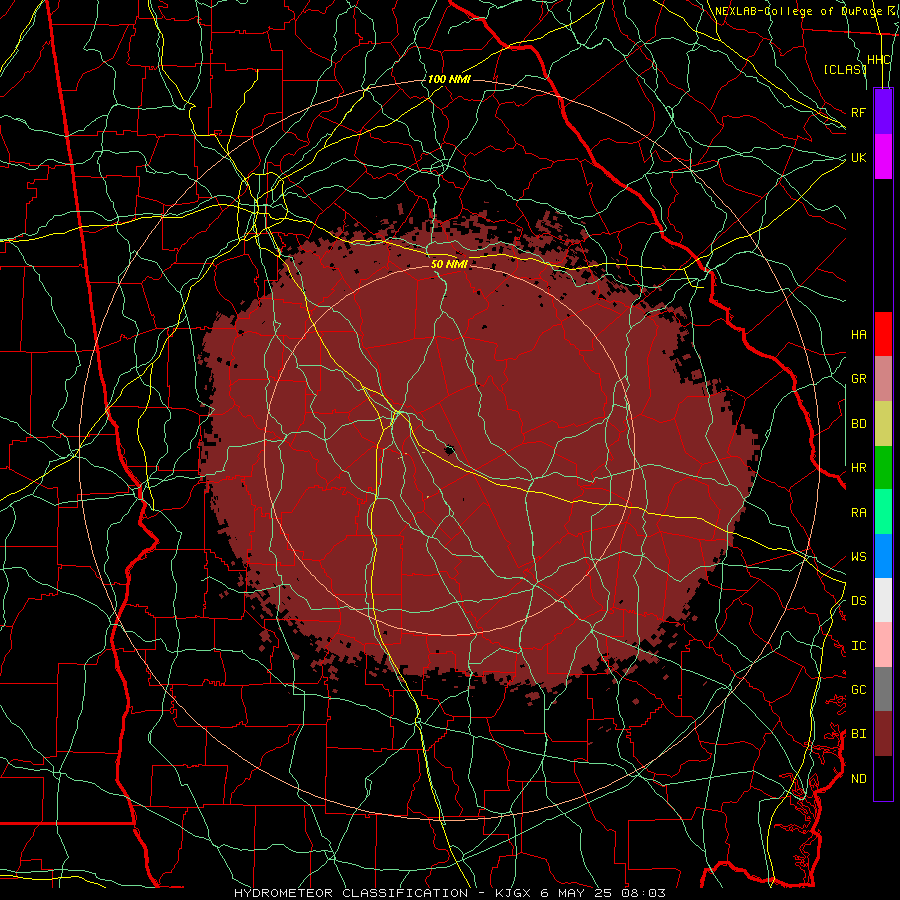900x900 pixels.
Task: Click the GC legend label
Action: point(859,690)
